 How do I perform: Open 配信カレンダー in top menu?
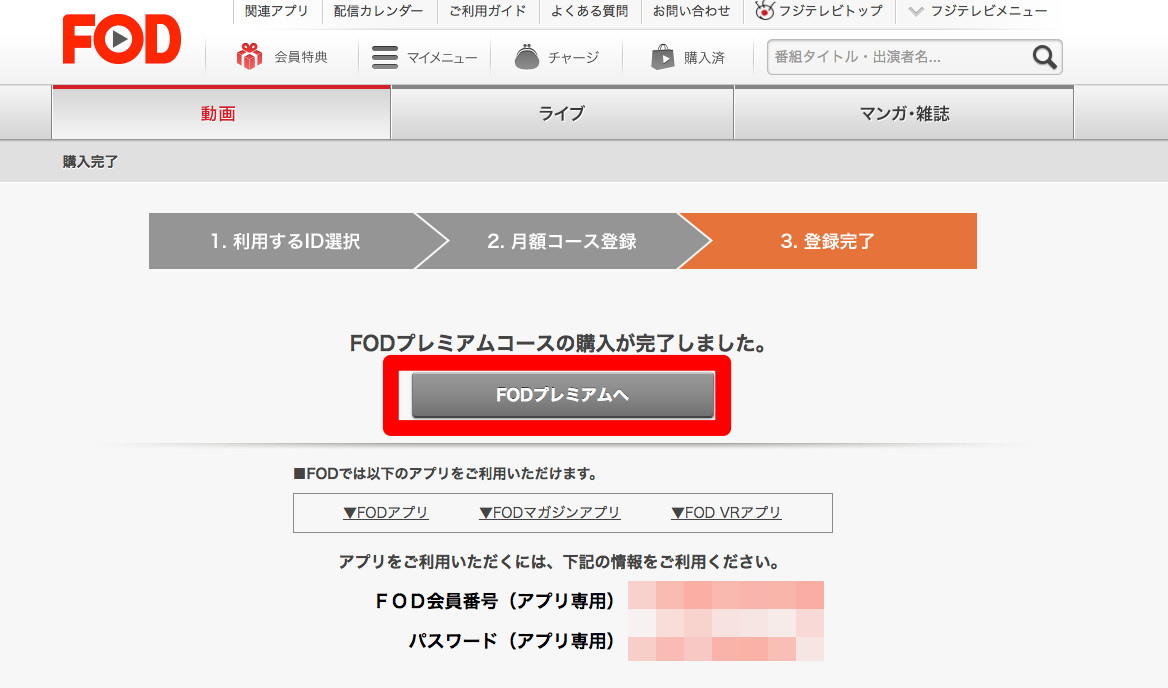coord(378,11)
